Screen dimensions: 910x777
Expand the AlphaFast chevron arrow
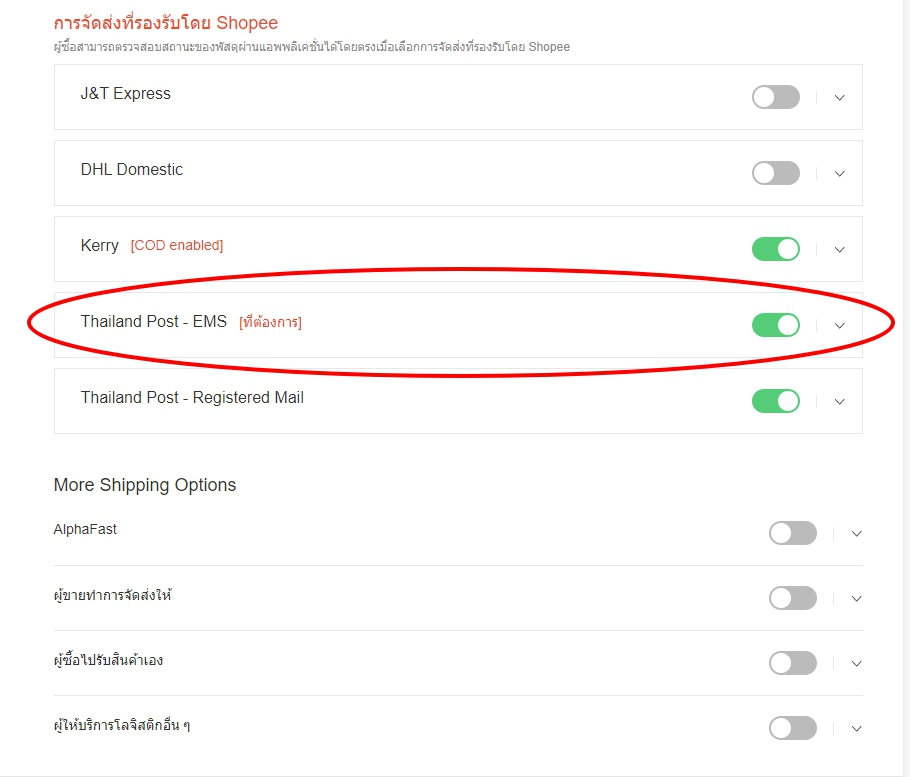(x=856, y=533)
